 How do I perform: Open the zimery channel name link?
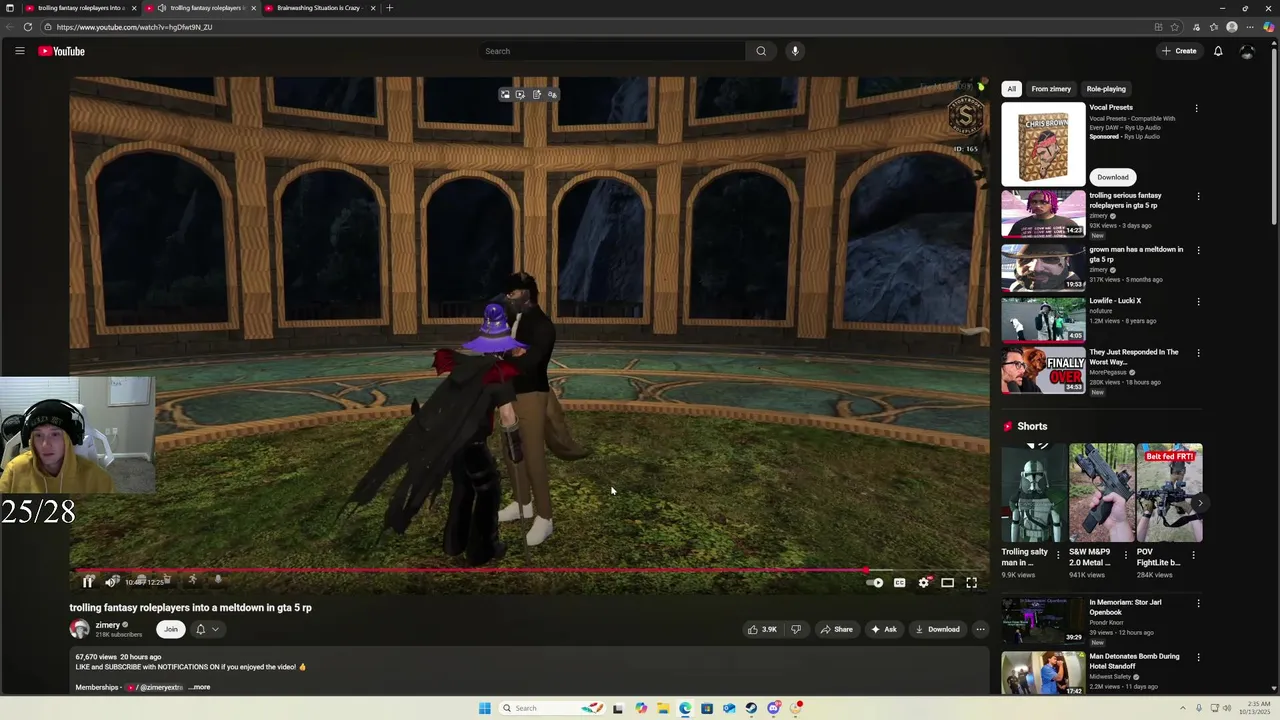click(x=107, y=625)
